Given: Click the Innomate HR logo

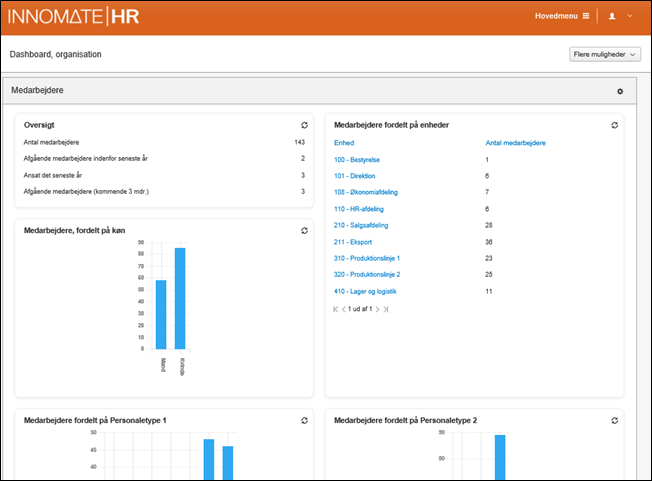Looking at the screenshot, I should click(x=76, y=17).
